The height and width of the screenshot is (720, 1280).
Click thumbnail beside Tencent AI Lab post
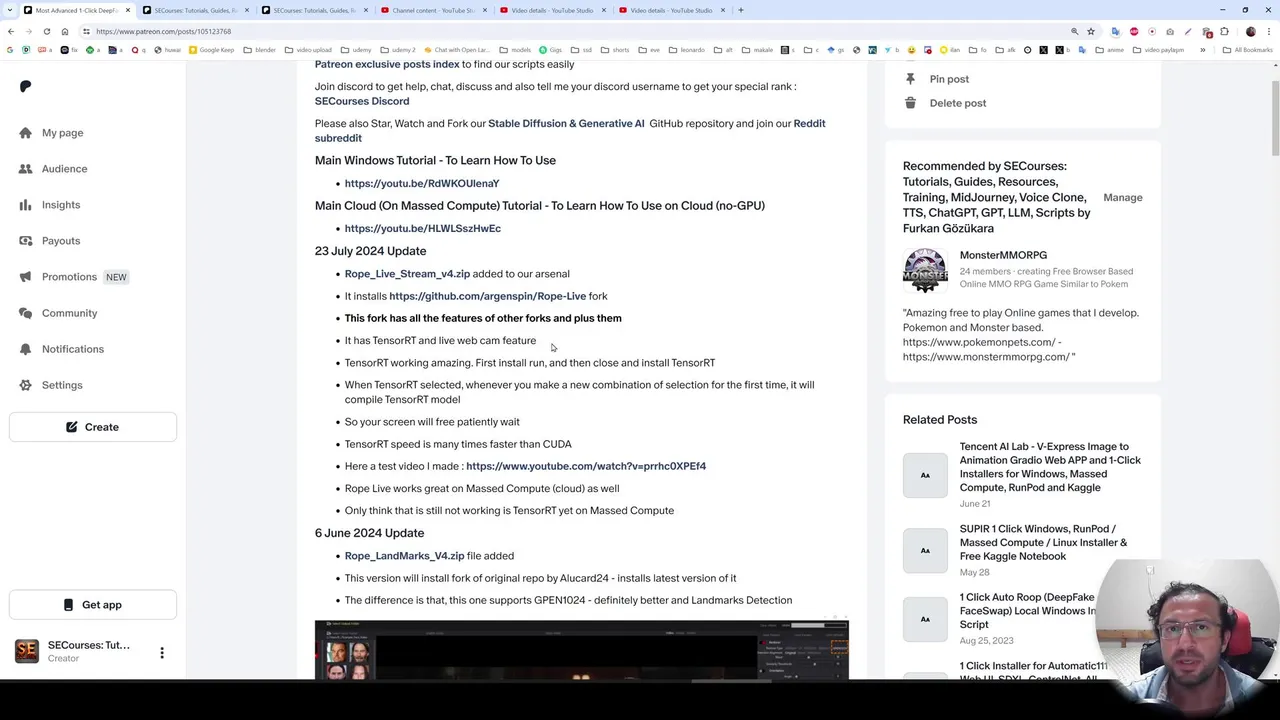pos(925,475)
